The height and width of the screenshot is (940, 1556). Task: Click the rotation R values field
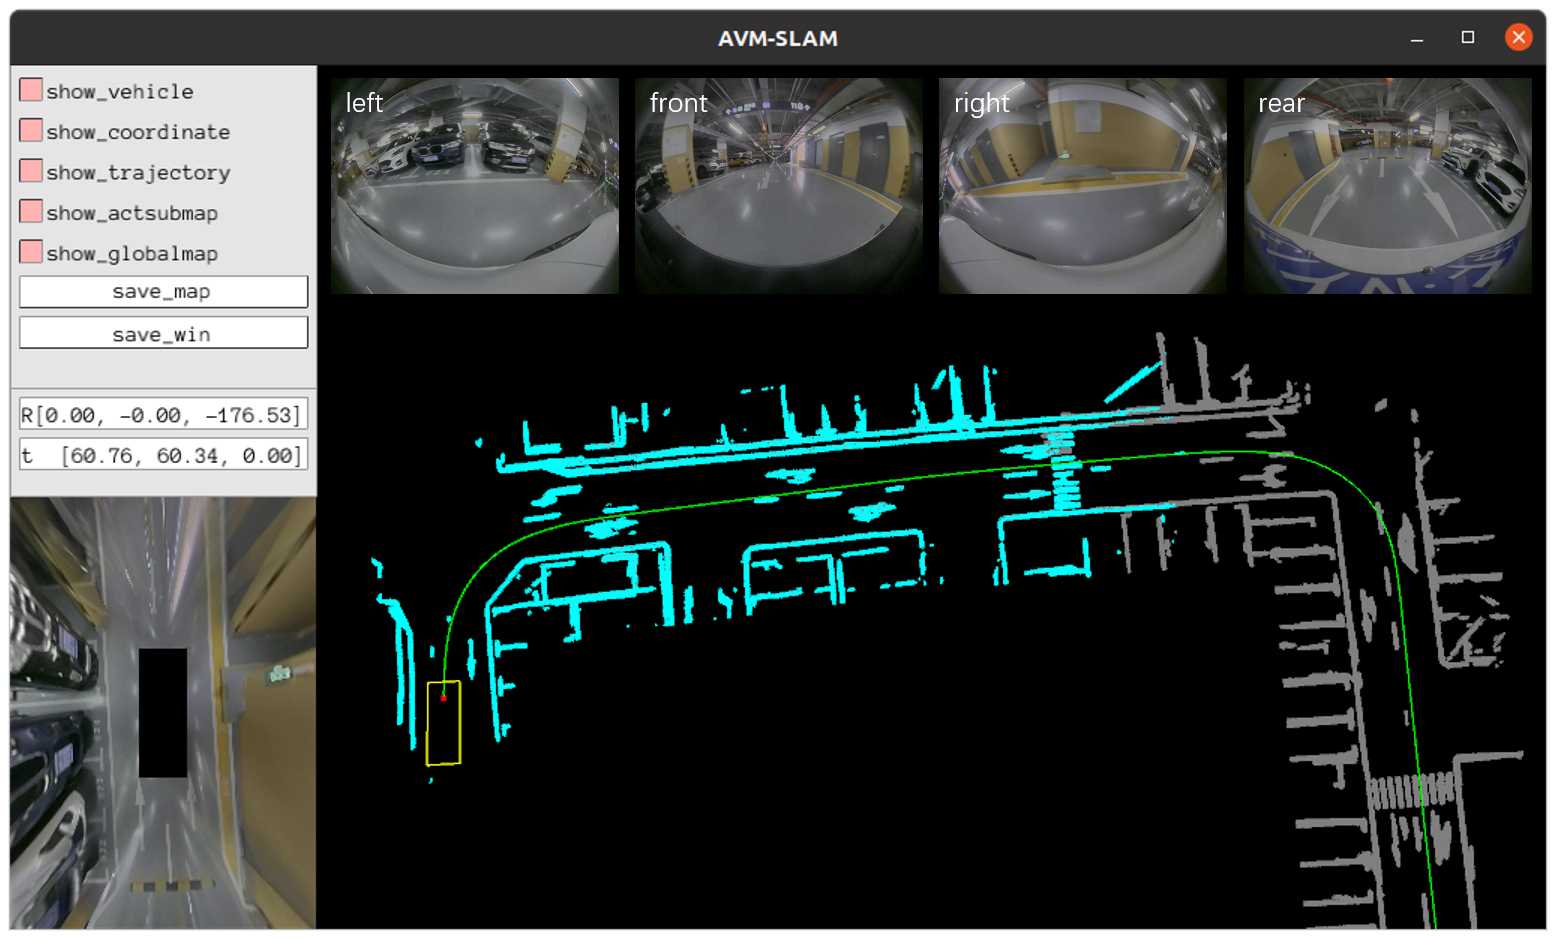(163, 415)
